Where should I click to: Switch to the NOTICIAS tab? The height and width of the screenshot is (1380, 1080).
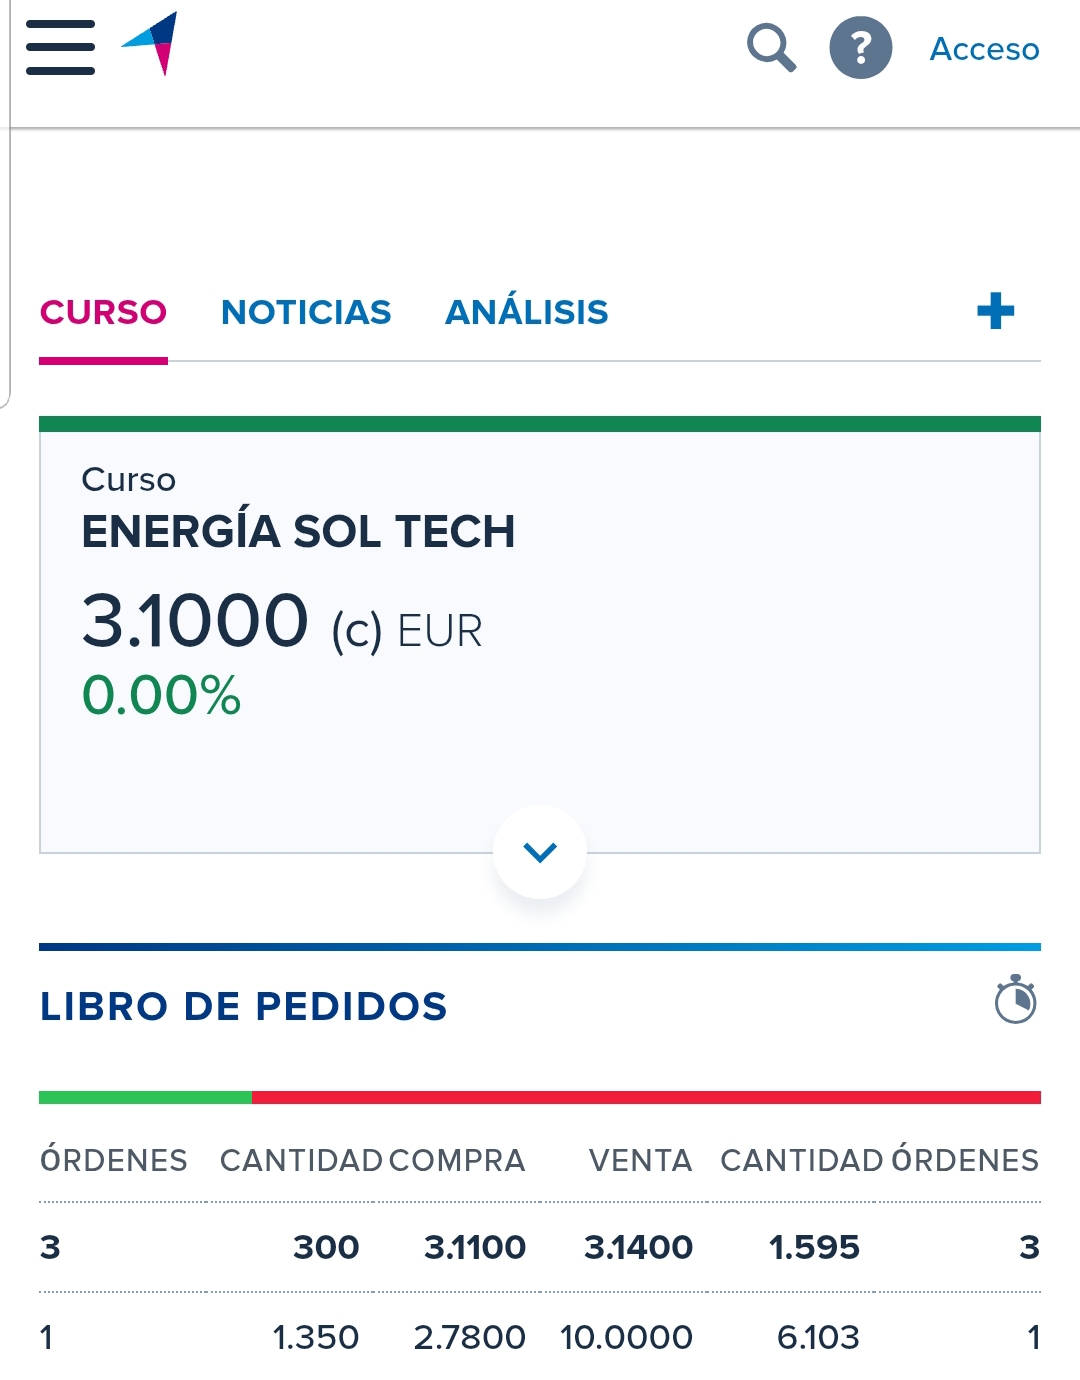(306, 312)
